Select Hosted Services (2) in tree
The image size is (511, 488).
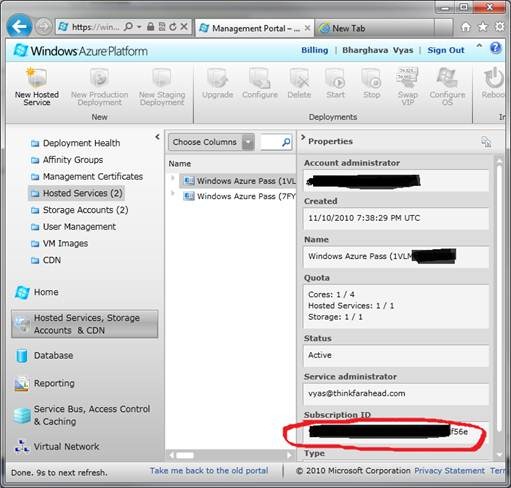pos(77,193)
